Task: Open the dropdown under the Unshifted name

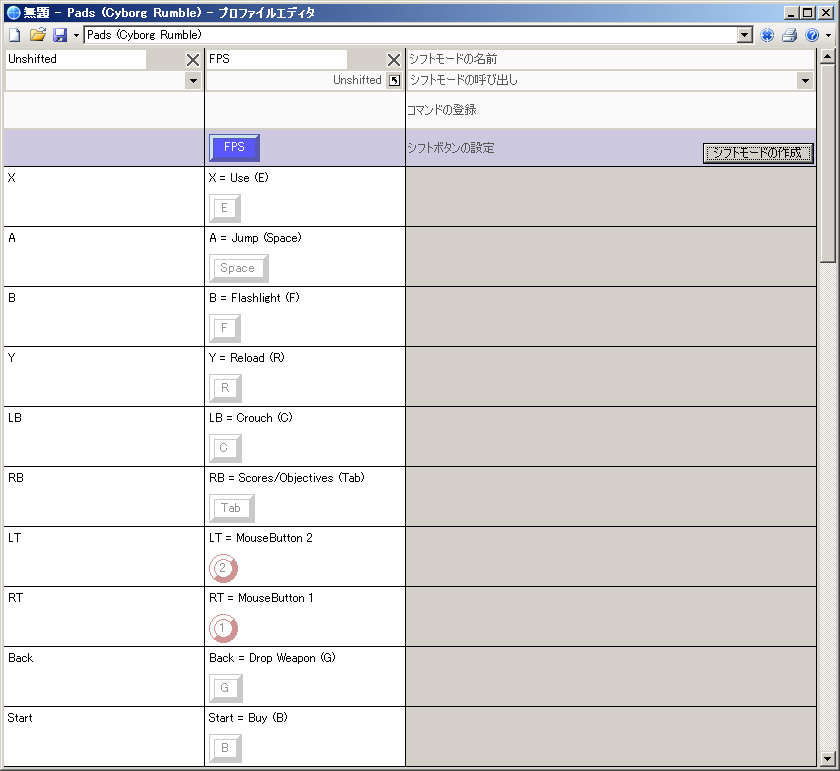Action: click(x=193, y=81)
